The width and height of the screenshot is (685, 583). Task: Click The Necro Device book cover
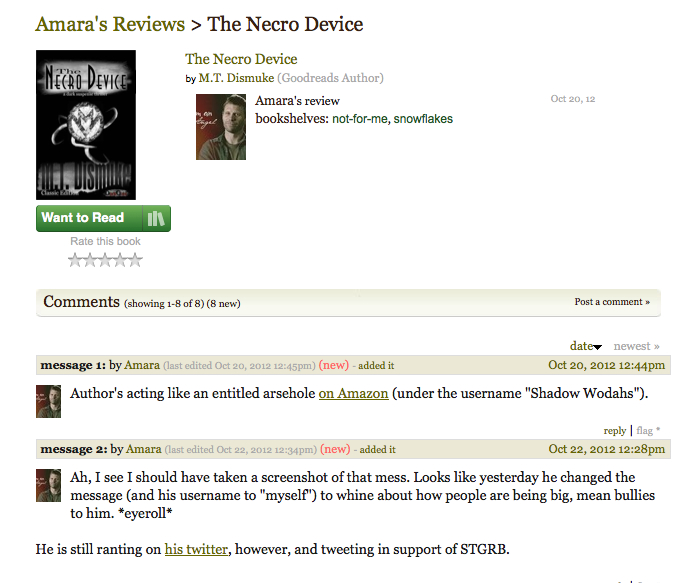[x=86, y=125]
